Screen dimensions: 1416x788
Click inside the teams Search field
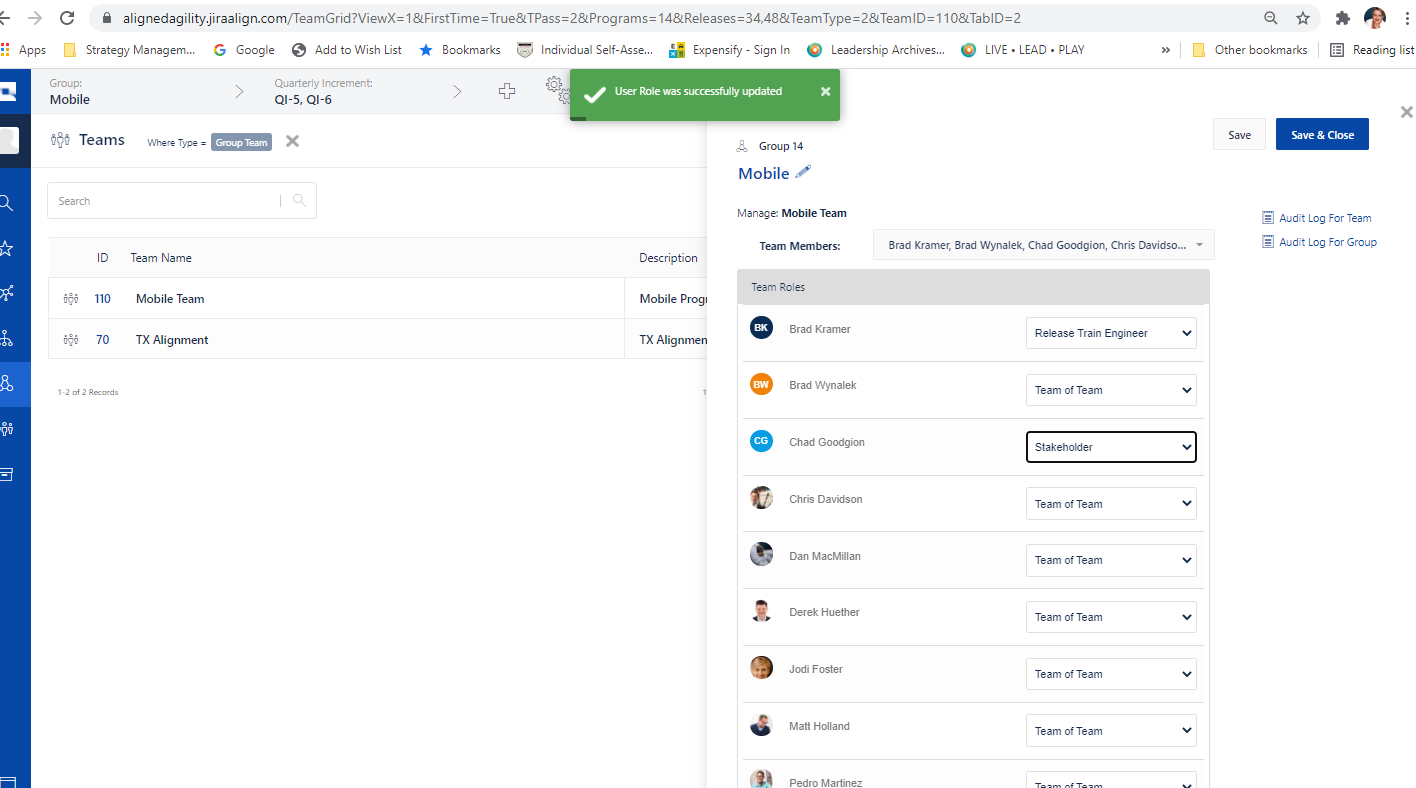160,200
